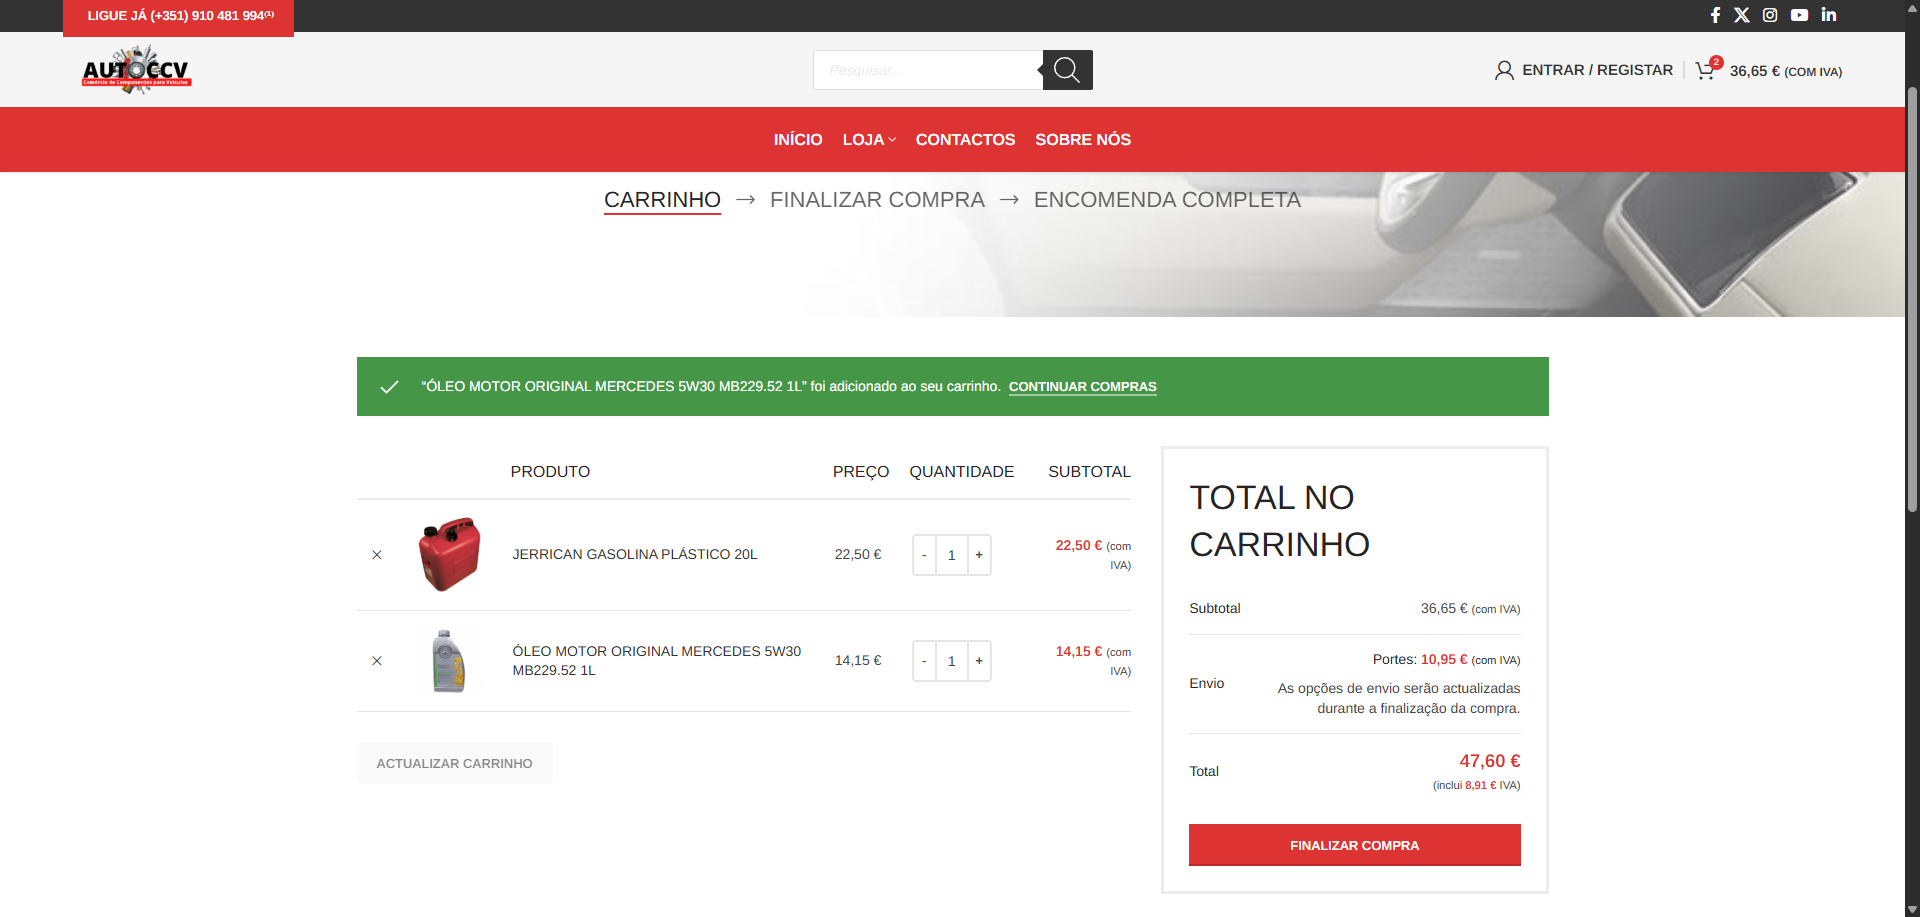This screenshot has height=917, width=1920.
Task: Click the Pesquisar search box
Action: [928, 70]
